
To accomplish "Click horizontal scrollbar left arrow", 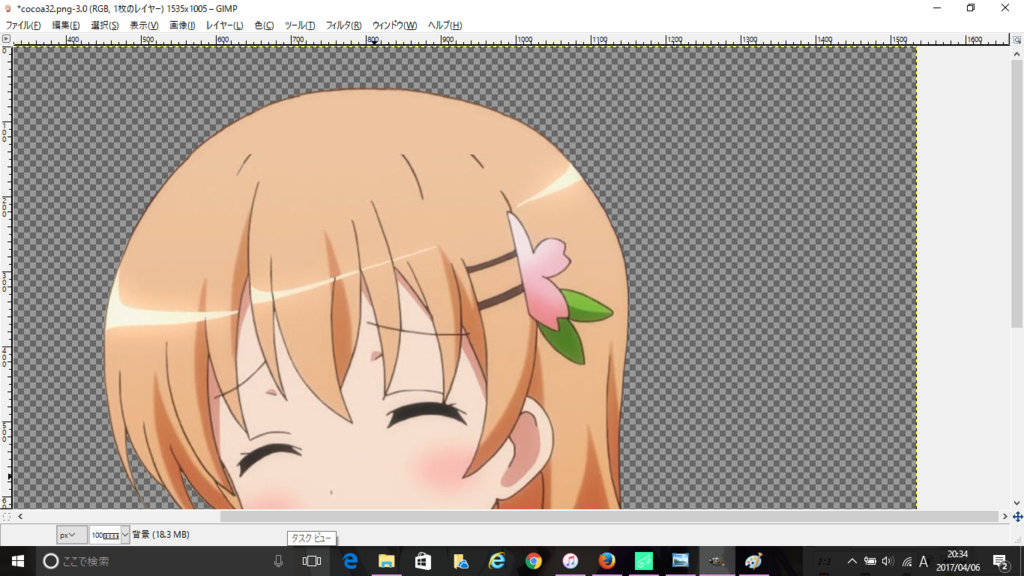I will pyautogui.click(x=20, y=517).
